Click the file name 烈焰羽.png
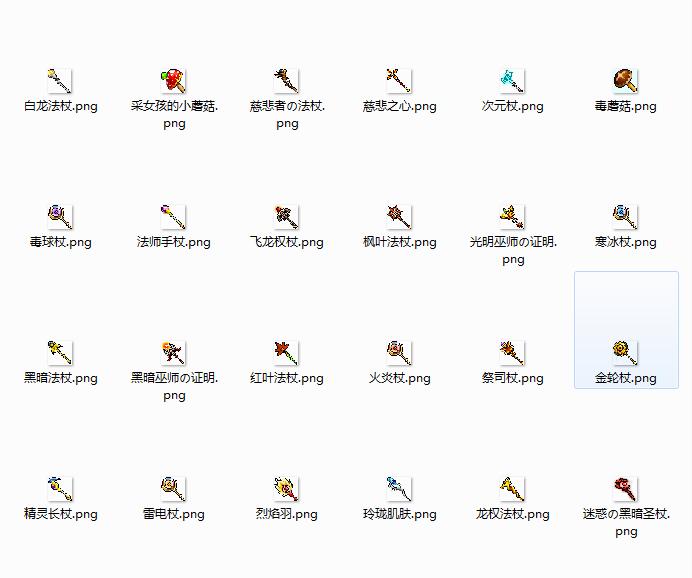Image resolution: width=692 pixels, height=578 pixels. (286, 514)
